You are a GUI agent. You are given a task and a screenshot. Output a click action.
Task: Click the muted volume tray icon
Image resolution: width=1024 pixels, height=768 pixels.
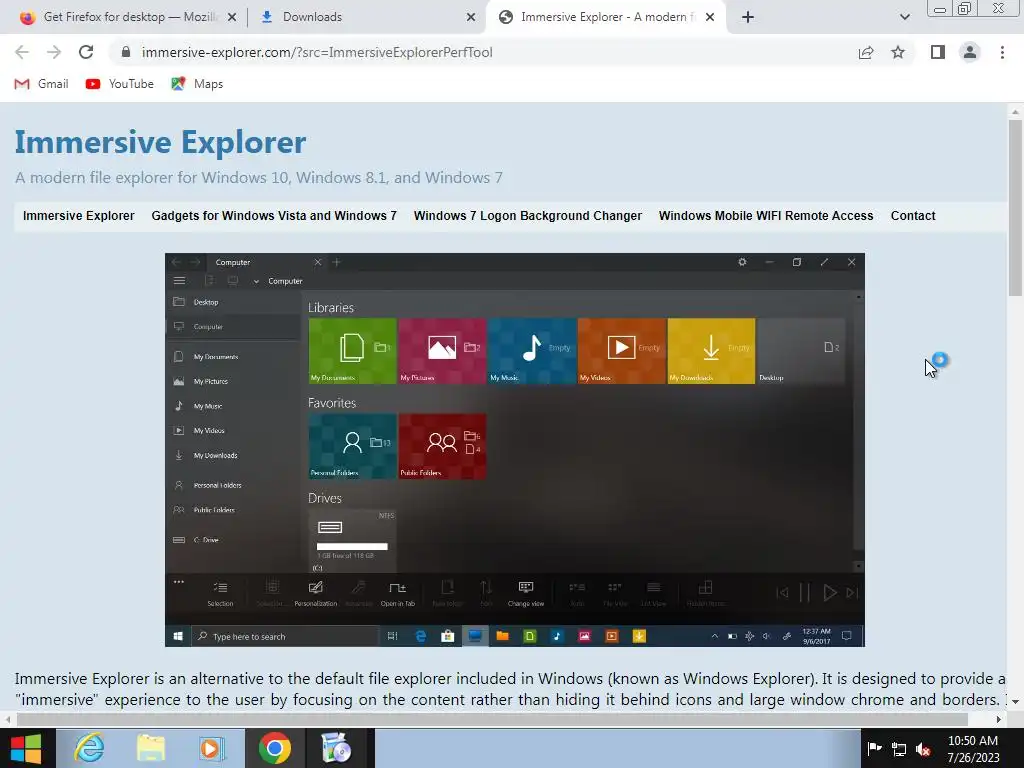pyautogui.click(x=923, y=749)
